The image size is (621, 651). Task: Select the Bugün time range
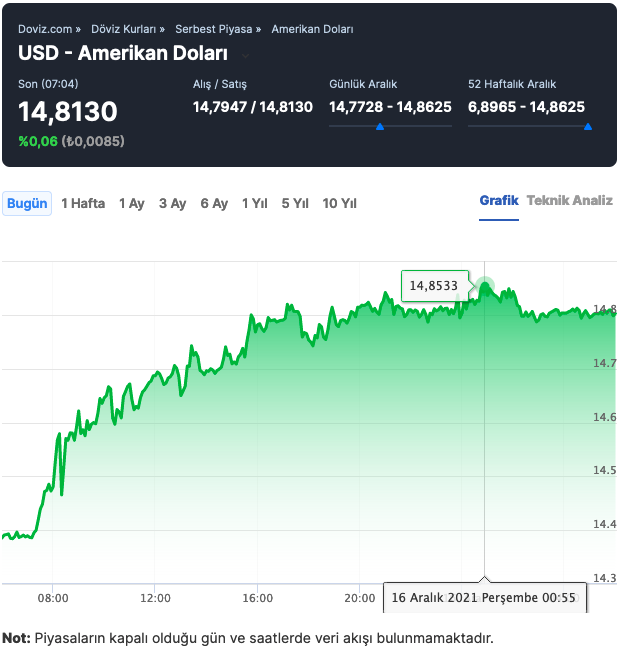tap(27, 203)
